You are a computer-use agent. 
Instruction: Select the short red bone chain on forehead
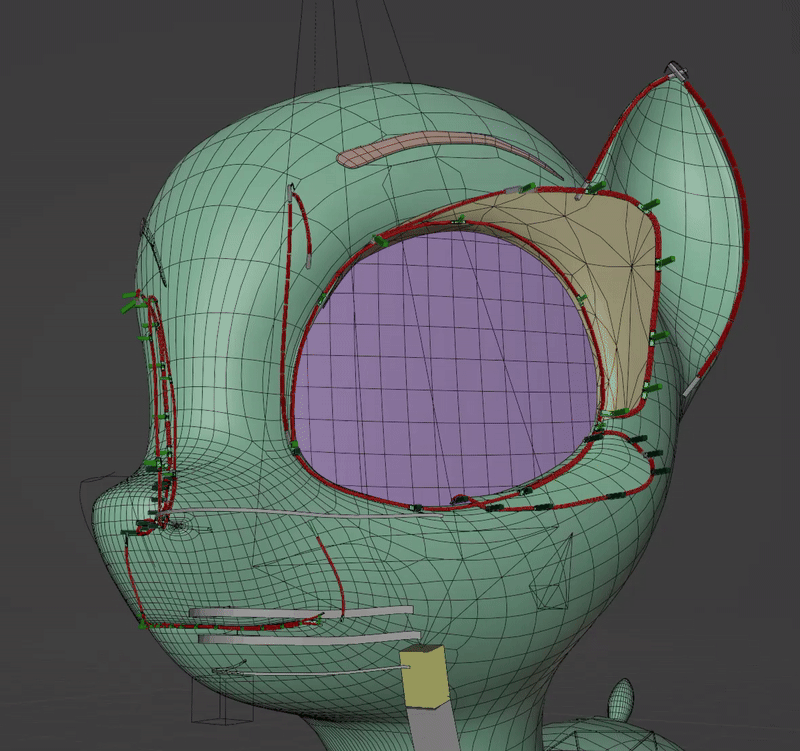click(x=300, y=226)
